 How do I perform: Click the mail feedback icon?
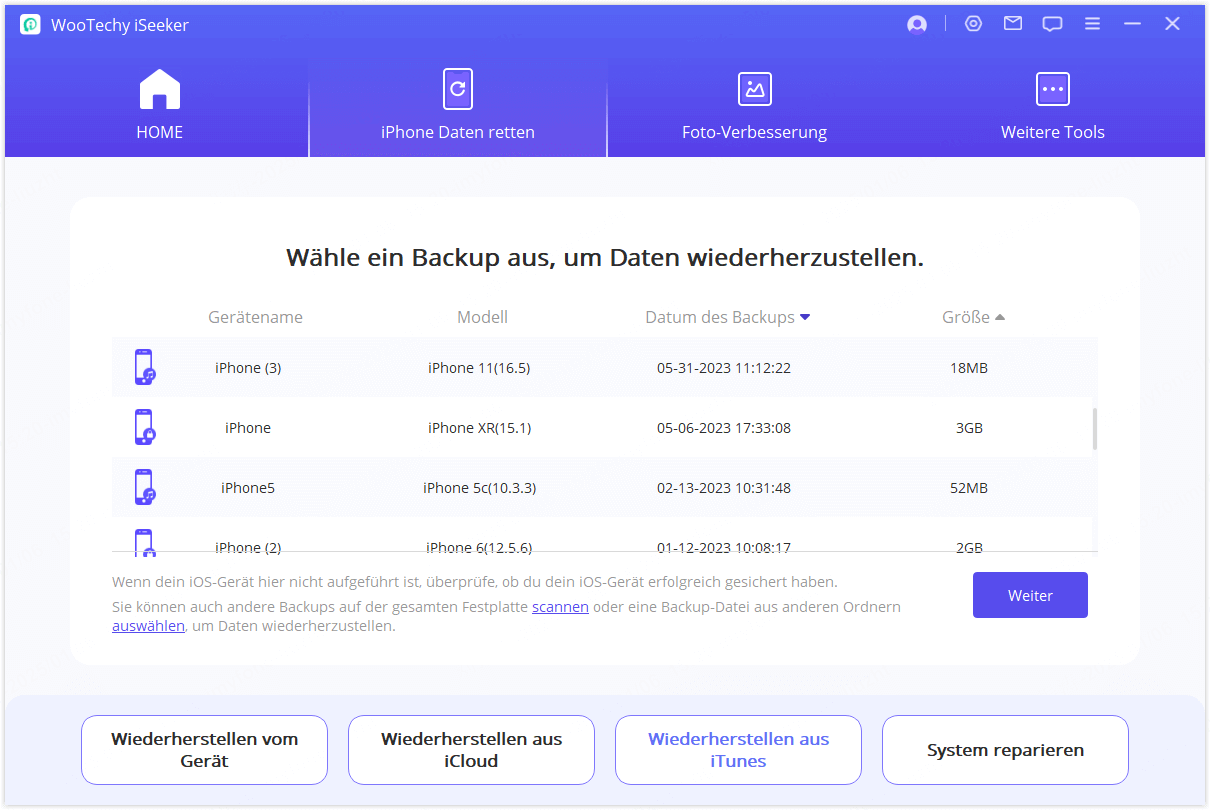1012,23
